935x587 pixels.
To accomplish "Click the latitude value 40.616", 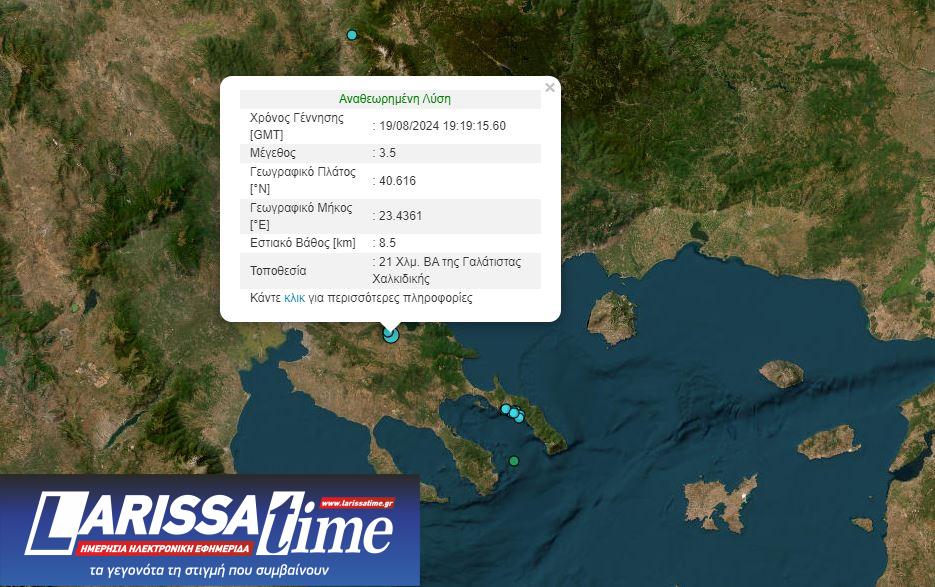I will pos(396,181).
